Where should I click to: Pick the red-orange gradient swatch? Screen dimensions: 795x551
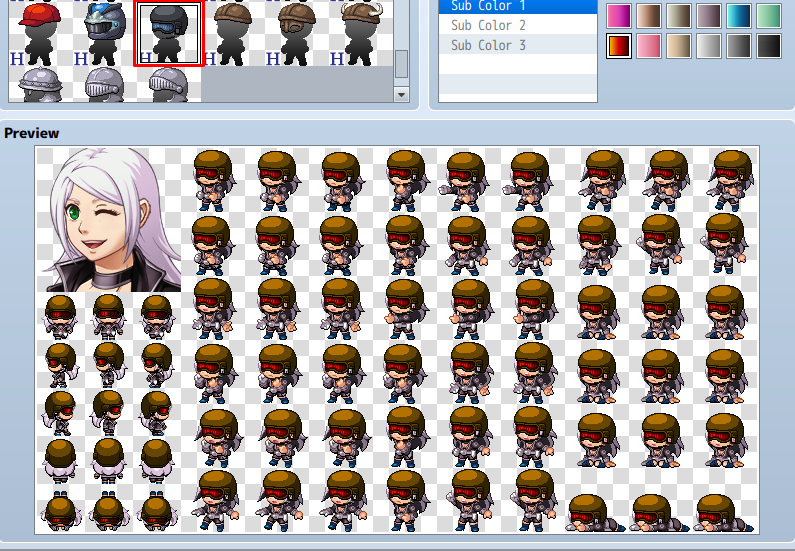pyautogui.click(x=619, y=46)
